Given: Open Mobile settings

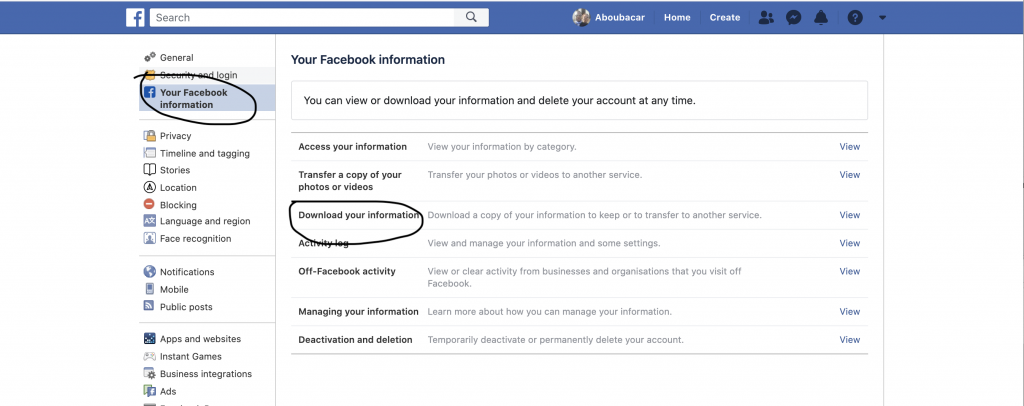Looking at the screenshot, I should point(174,289).
